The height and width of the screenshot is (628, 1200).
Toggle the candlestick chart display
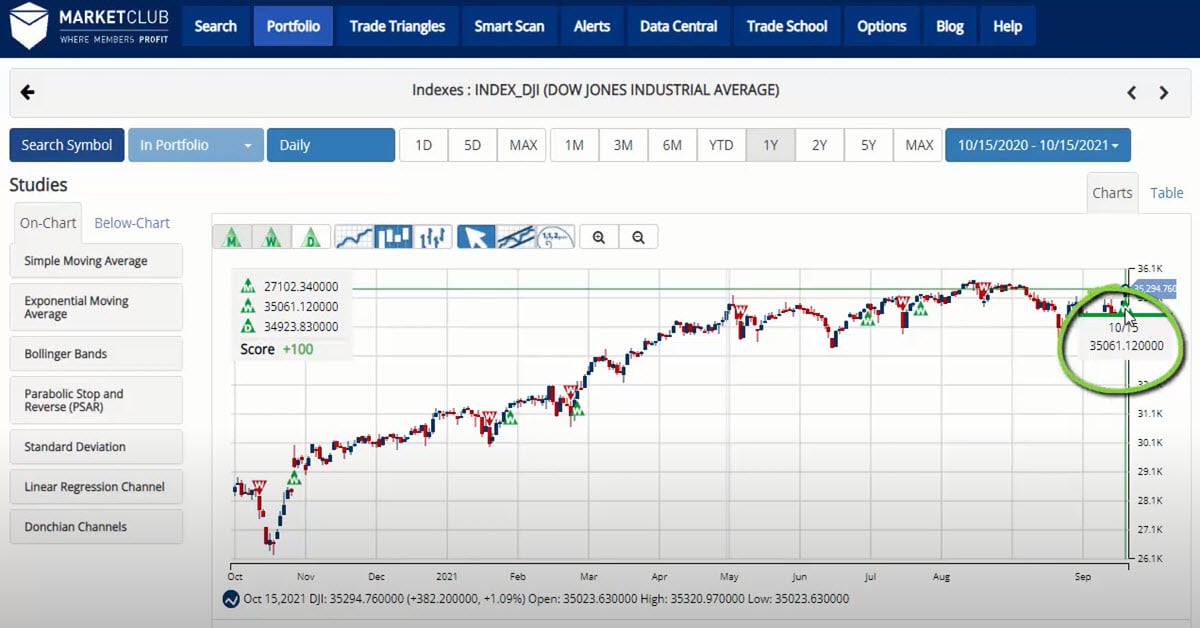395,237
